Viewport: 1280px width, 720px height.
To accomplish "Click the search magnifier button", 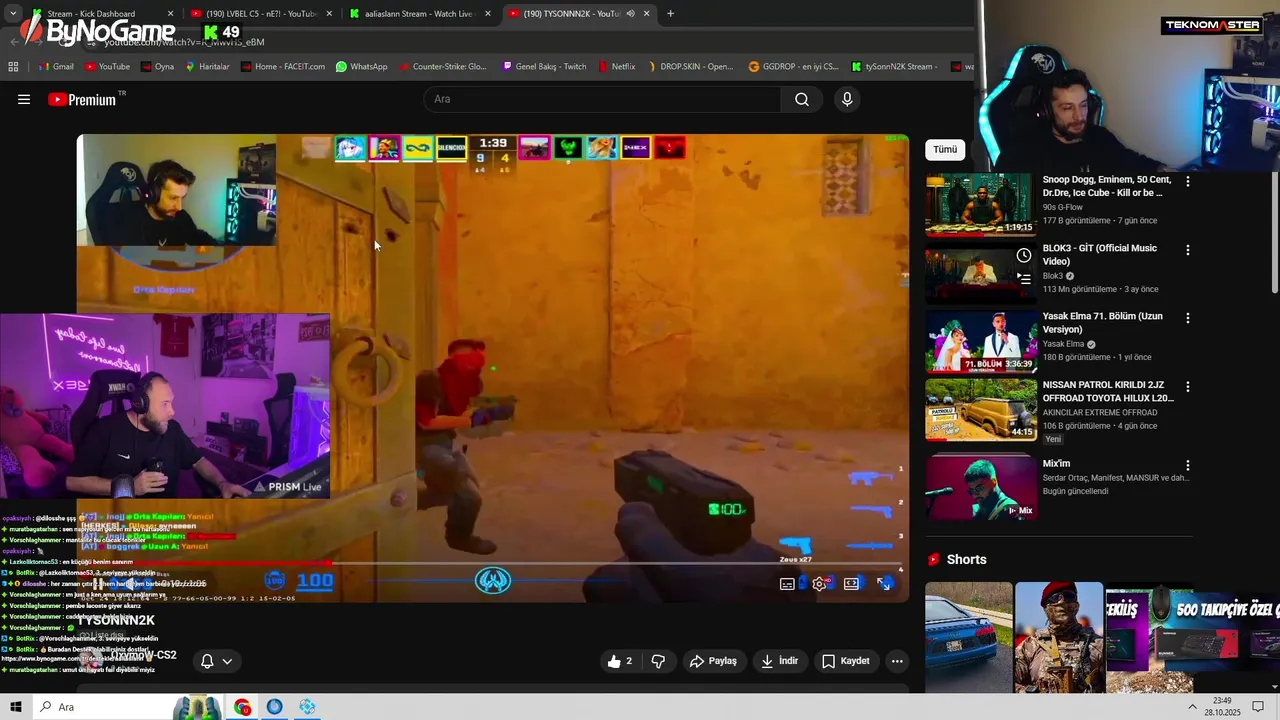I will (x=802, y=99).
